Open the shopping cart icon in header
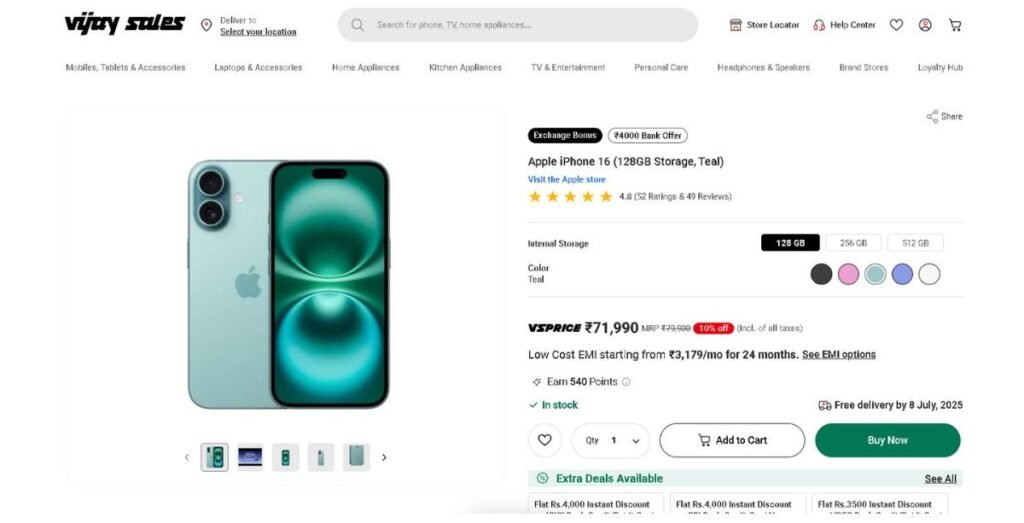The image size is (1024, 523). tap(955, 25)
